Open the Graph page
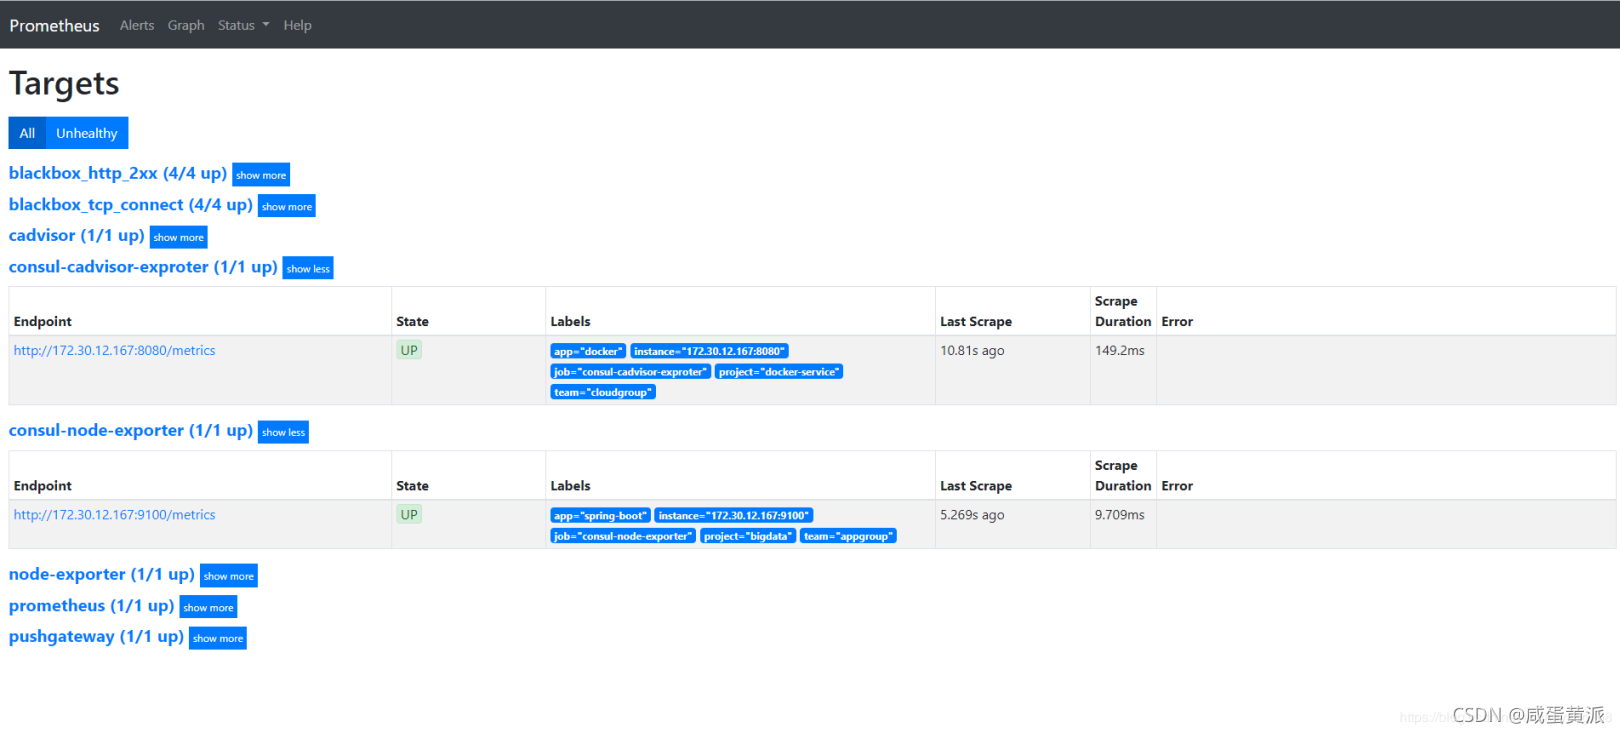 pos(186,25)
